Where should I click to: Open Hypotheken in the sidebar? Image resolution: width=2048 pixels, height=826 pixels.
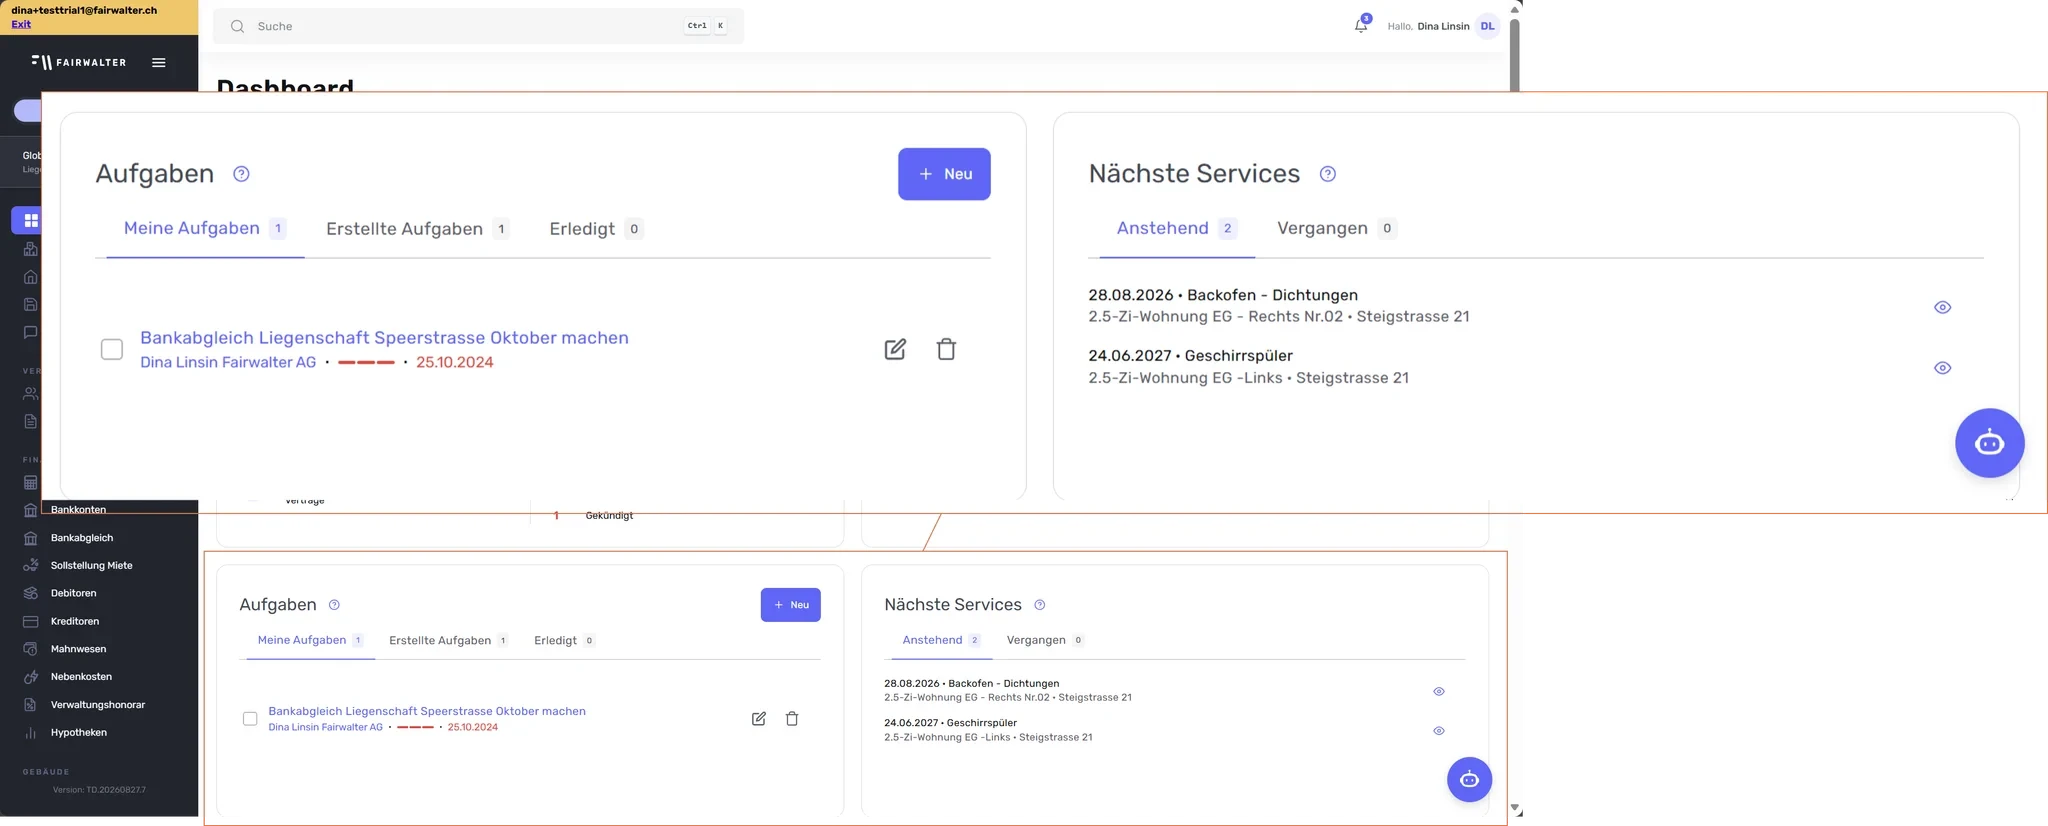79,733
